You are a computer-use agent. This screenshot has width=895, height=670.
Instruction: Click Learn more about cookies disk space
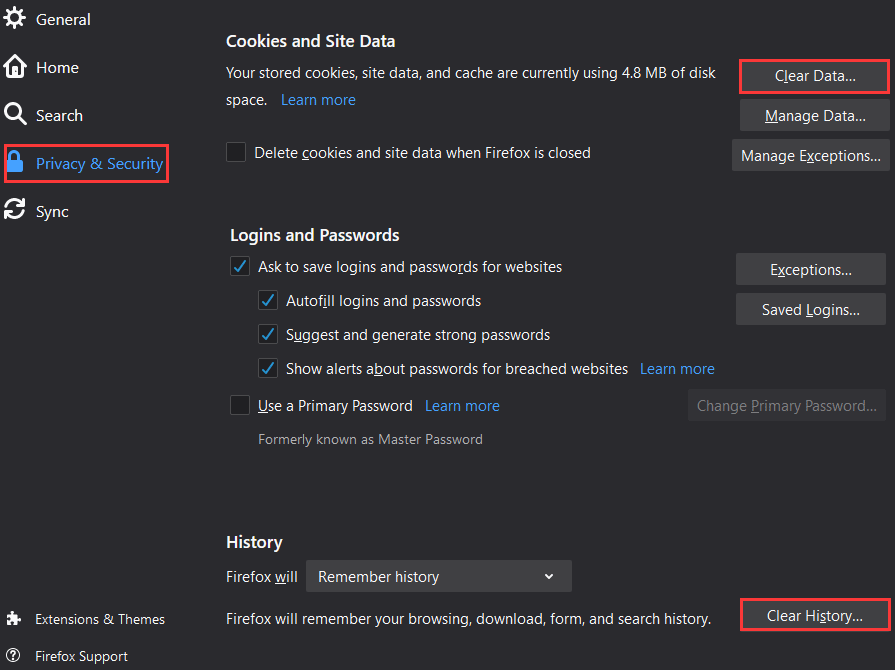(318, 100)
